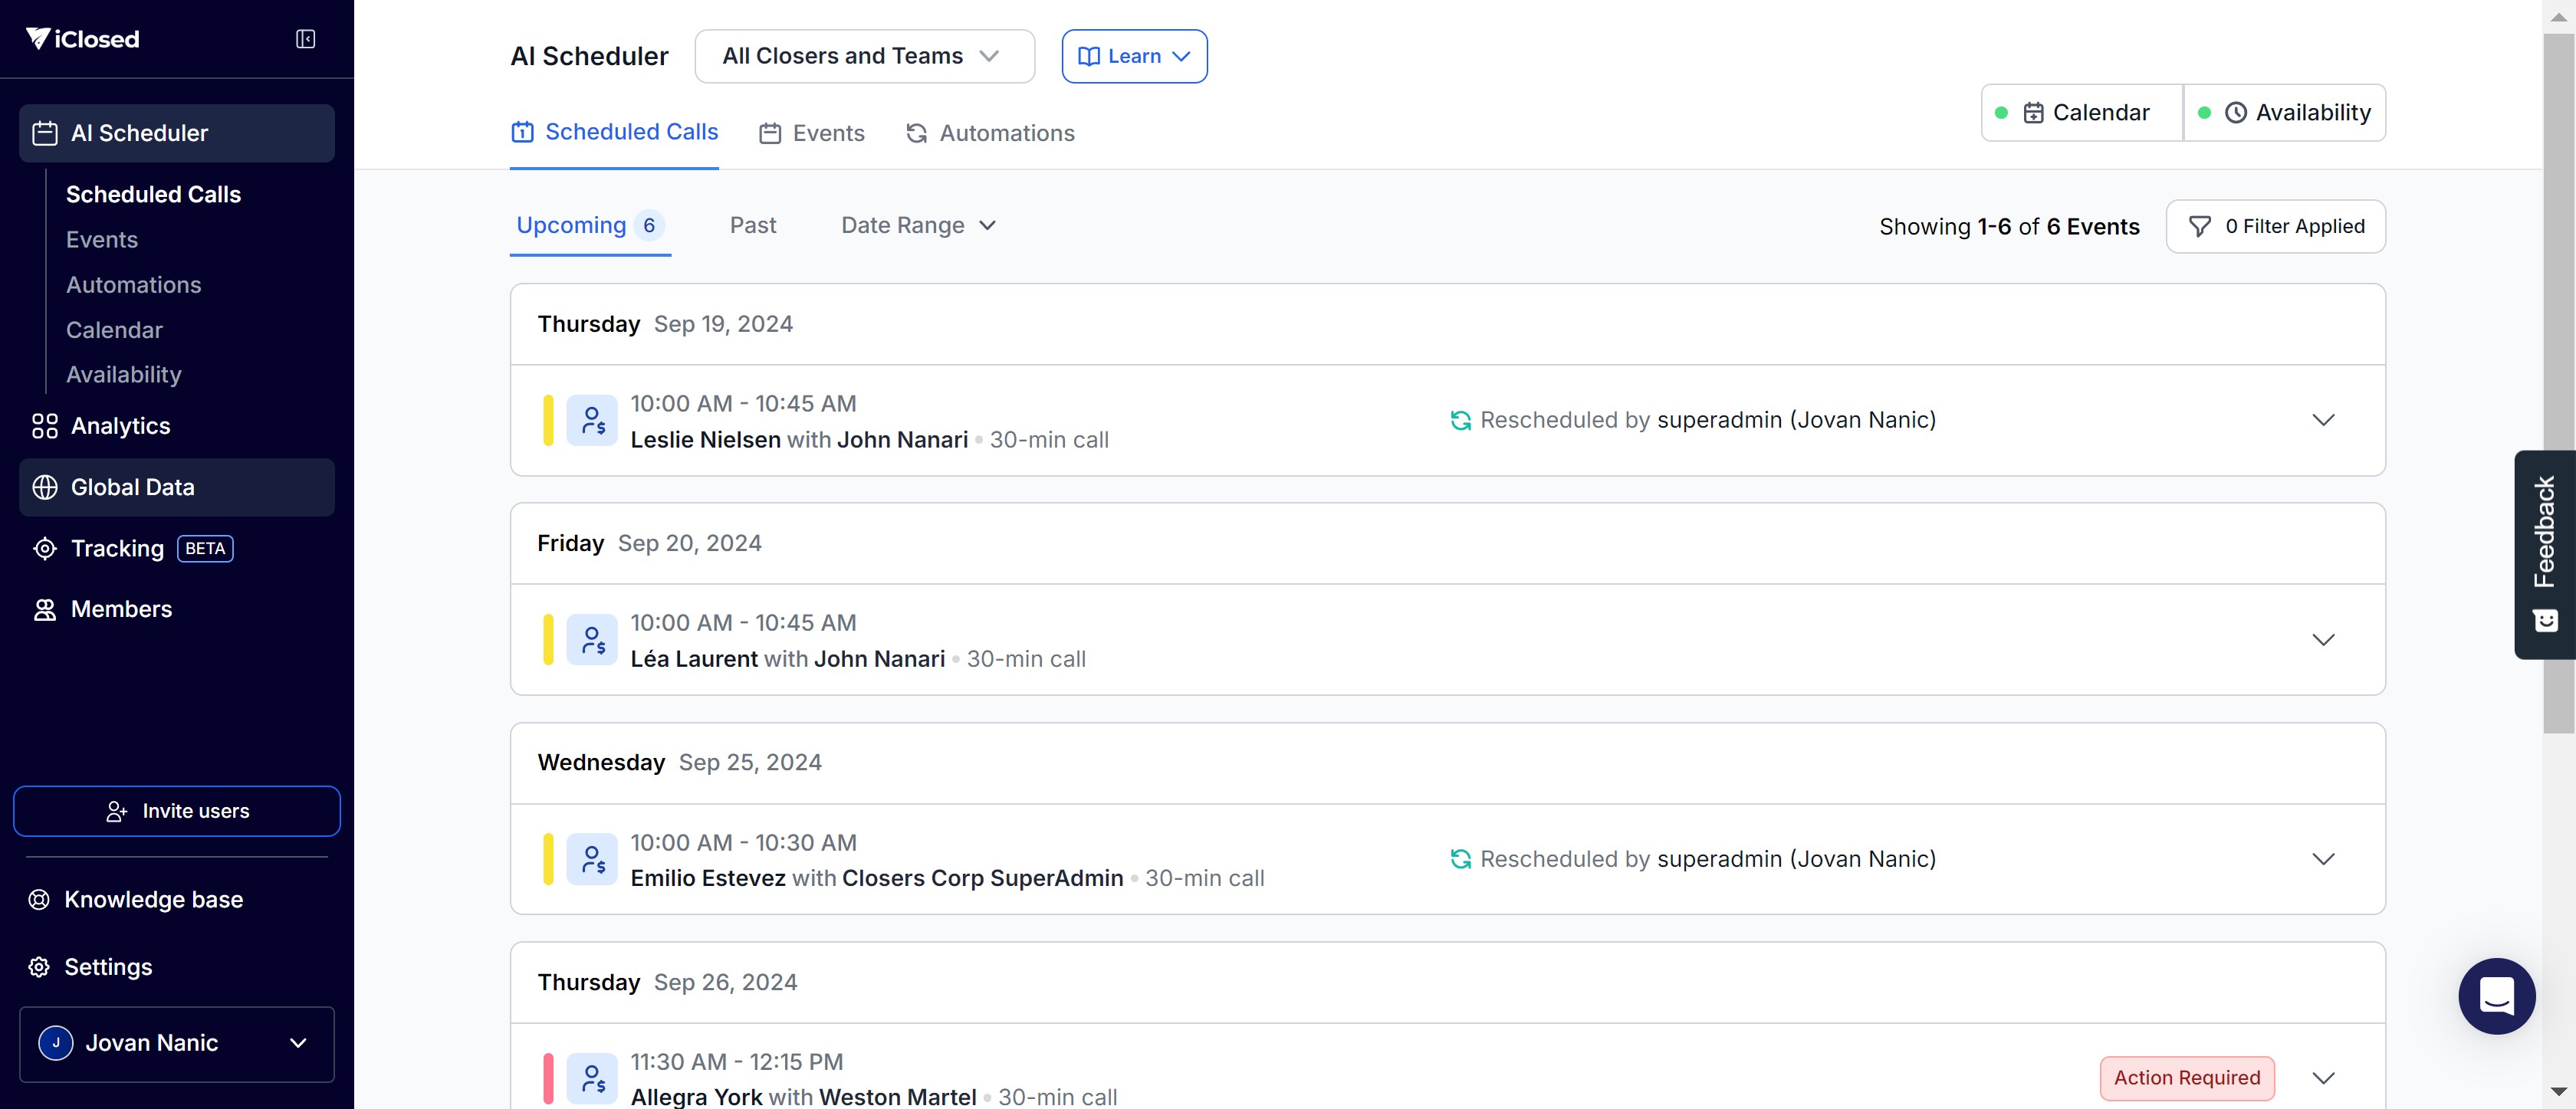Screen dimensions: 2576x1109
Task: Expand Léa Laurent call details
Action: click(2322, 640)
